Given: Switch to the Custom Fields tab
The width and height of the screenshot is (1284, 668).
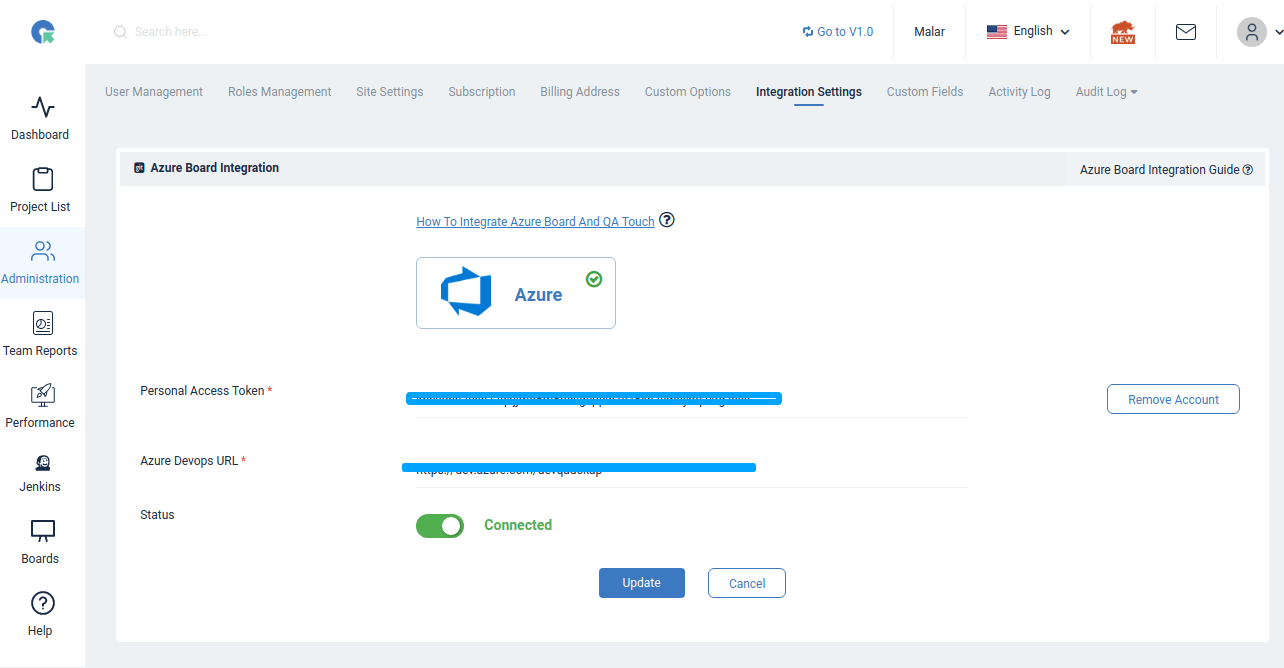Looking at the screenshot, I should pos(924,91).
